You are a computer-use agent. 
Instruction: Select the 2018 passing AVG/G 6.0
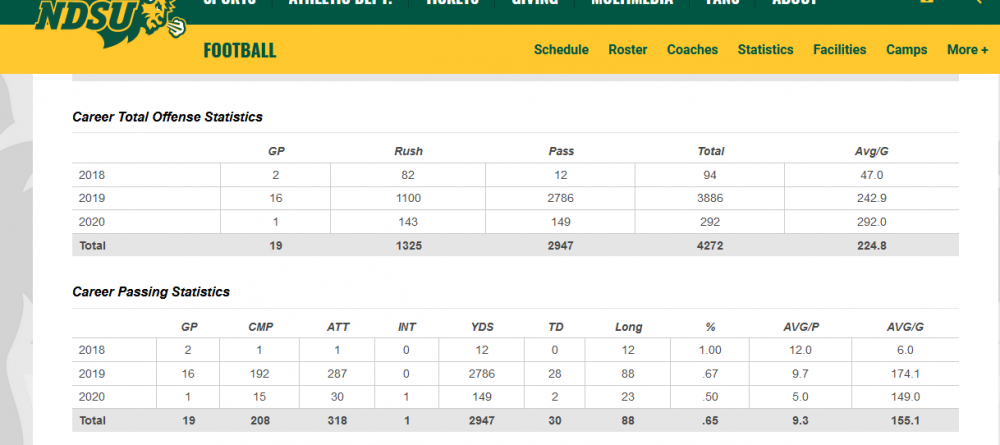[906, 350]
